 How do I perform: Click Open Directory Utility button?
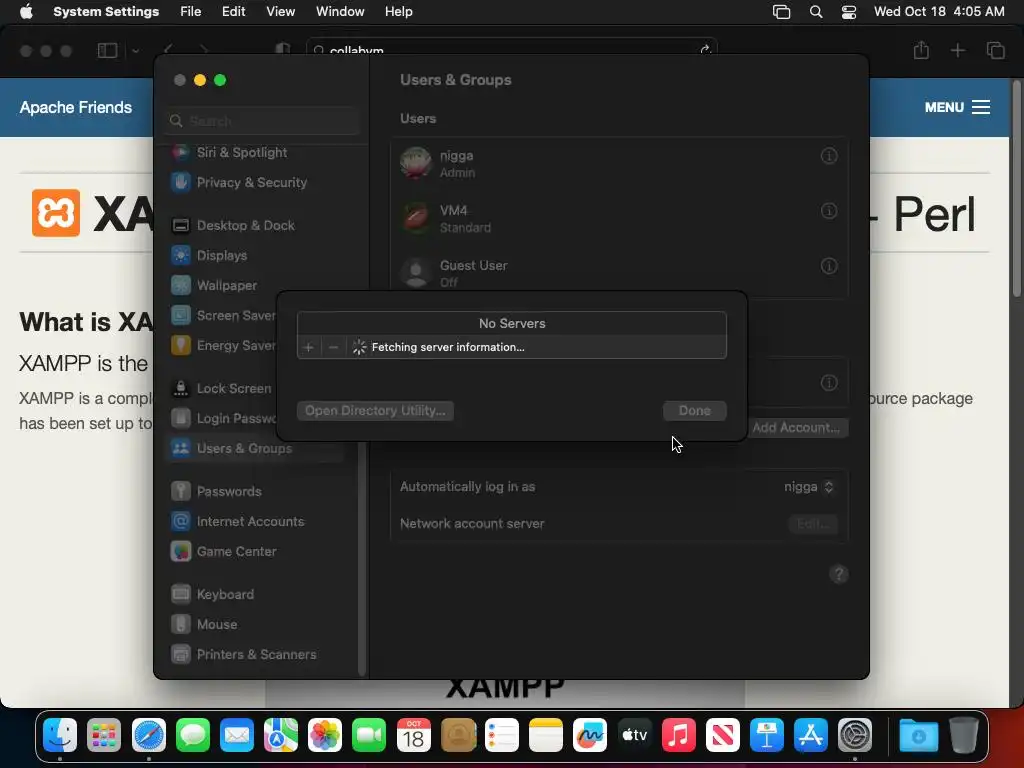click(376, 411)
